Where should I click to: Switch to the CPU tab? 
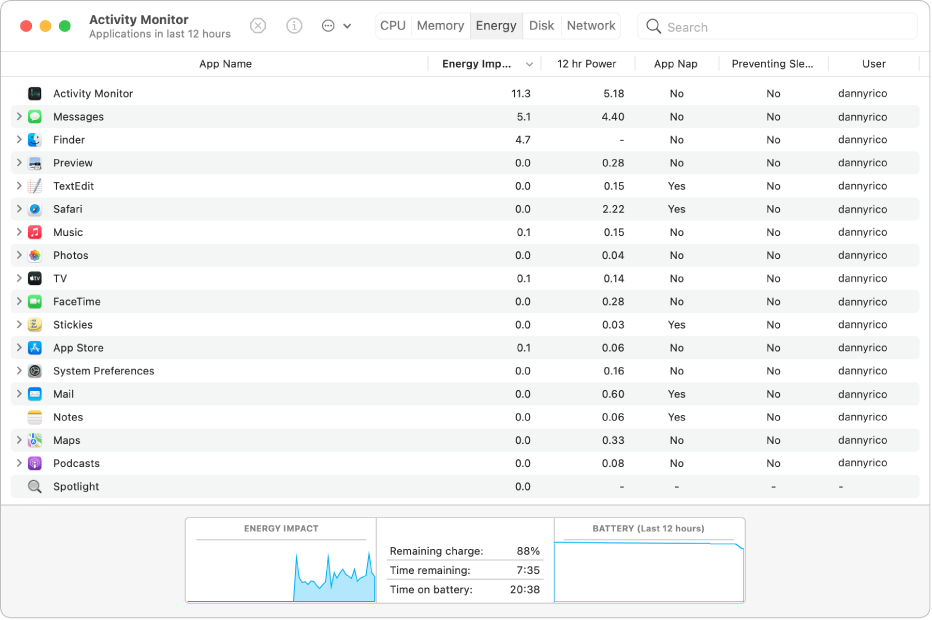coord(393,26)
